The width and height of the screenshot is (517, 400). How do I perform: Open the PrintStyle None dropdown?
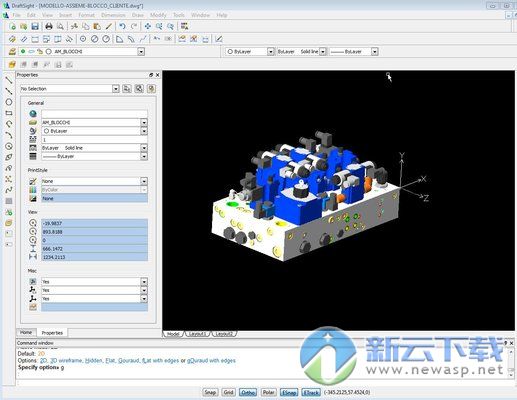(x=144, y=181)
